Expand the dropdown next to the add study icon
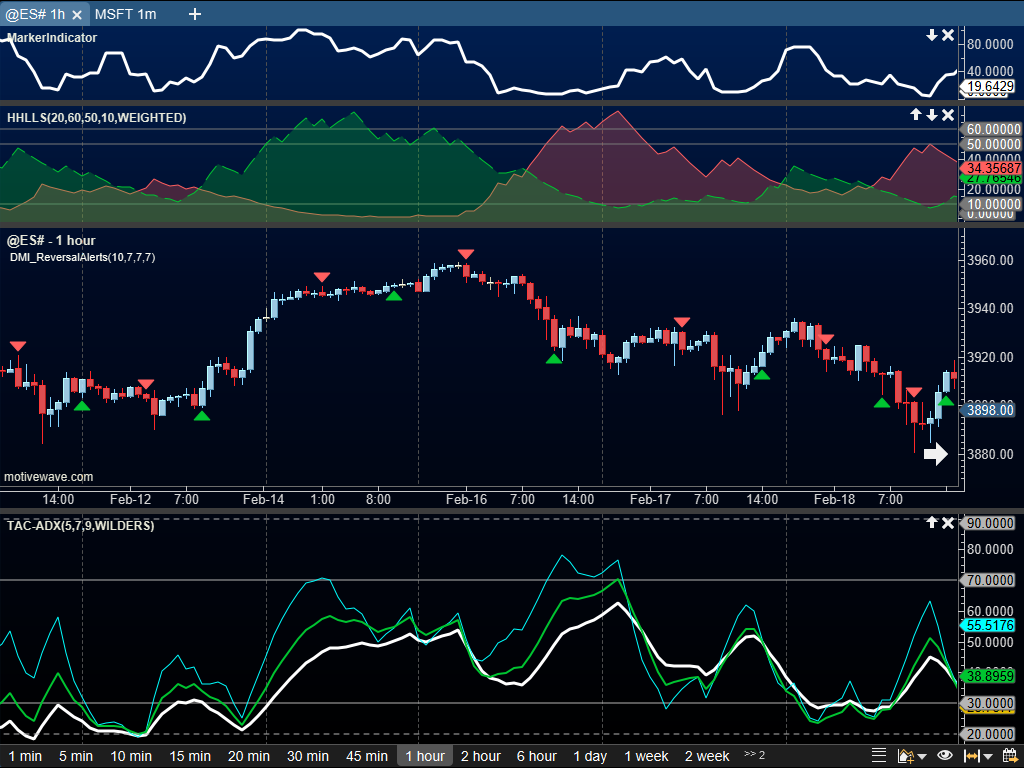Screen dimensions: 1024x768 coord(921,755)
